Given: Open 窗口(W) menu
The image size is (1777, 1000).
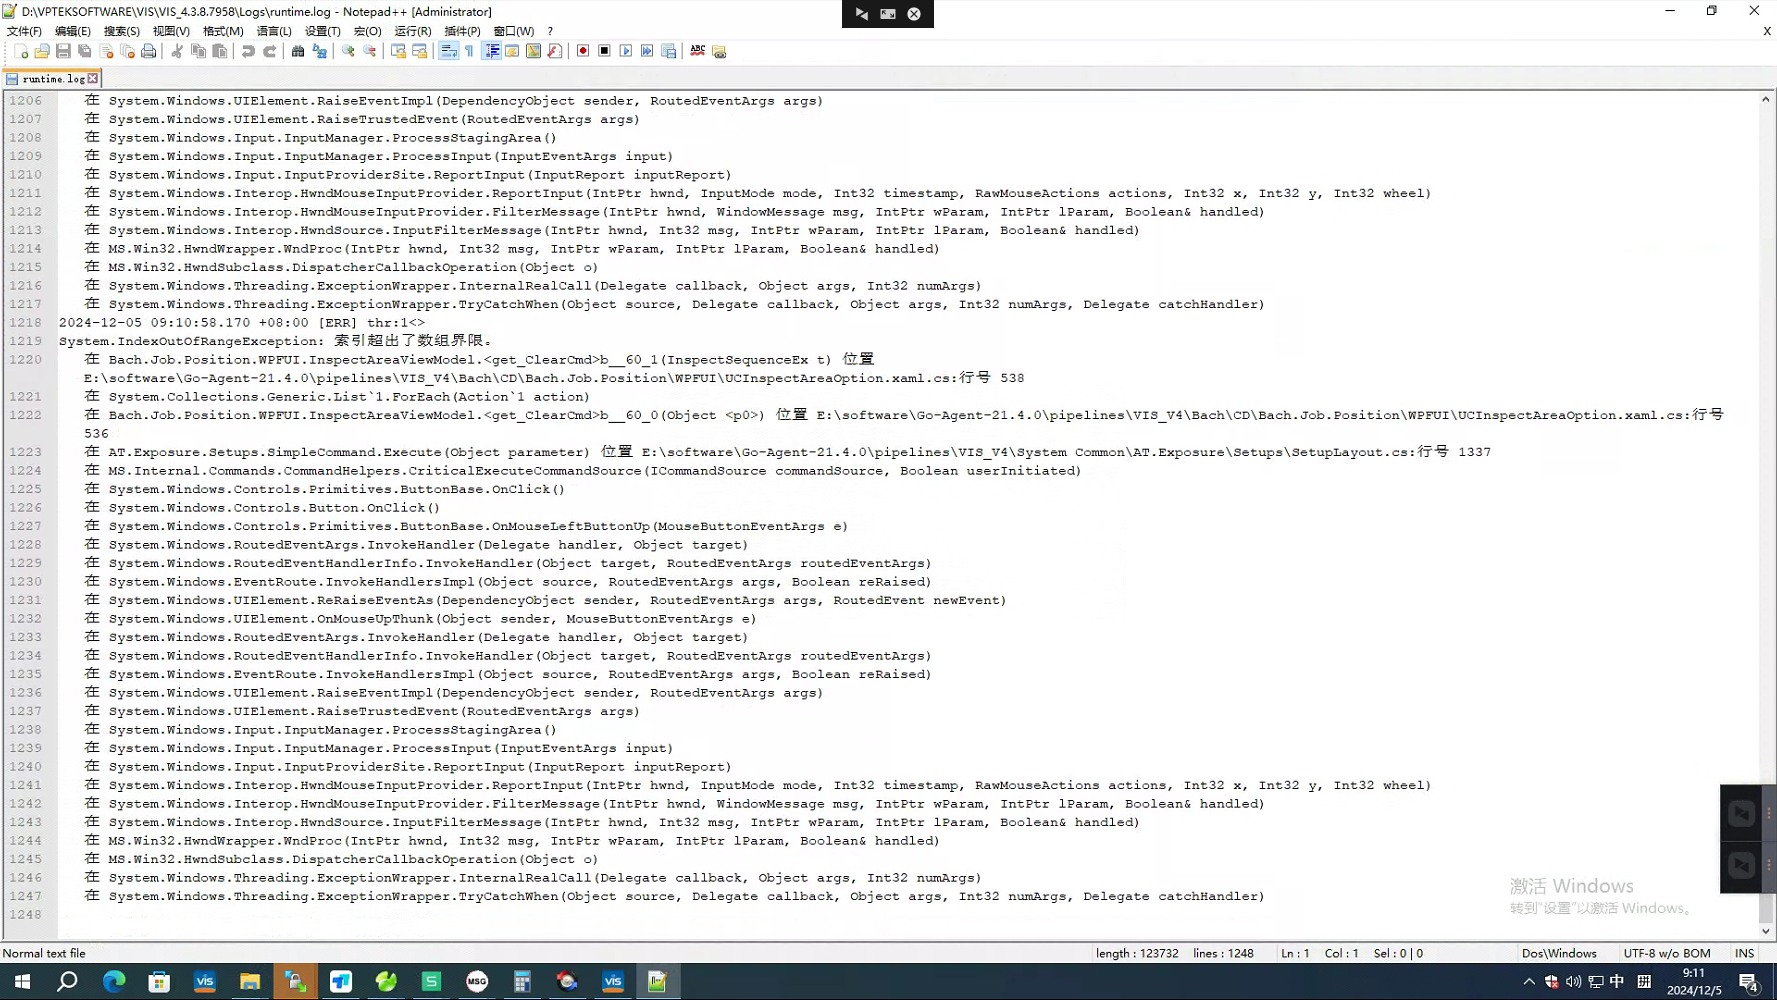Looking at the screenshot, I should coord(514,31).
